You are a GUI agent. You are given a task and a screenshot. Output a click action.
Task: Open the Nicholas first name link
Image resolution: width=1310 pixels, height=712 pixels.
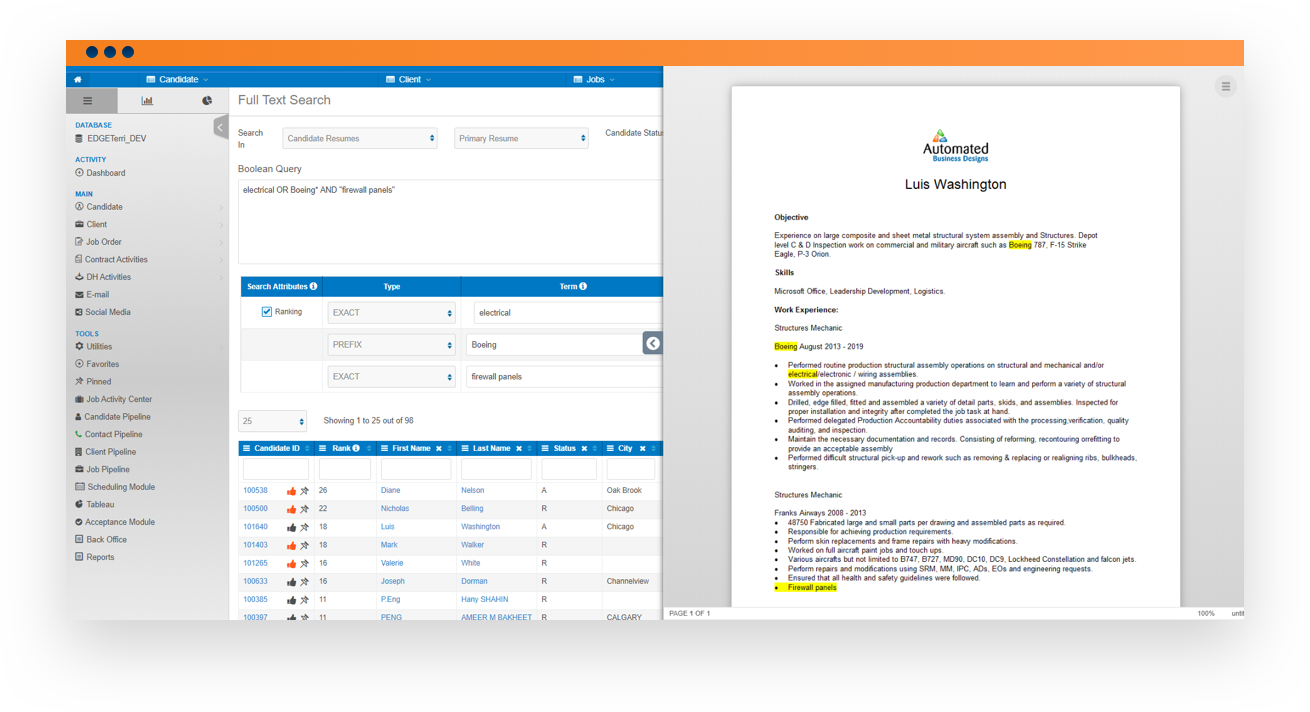coord(395,509)
